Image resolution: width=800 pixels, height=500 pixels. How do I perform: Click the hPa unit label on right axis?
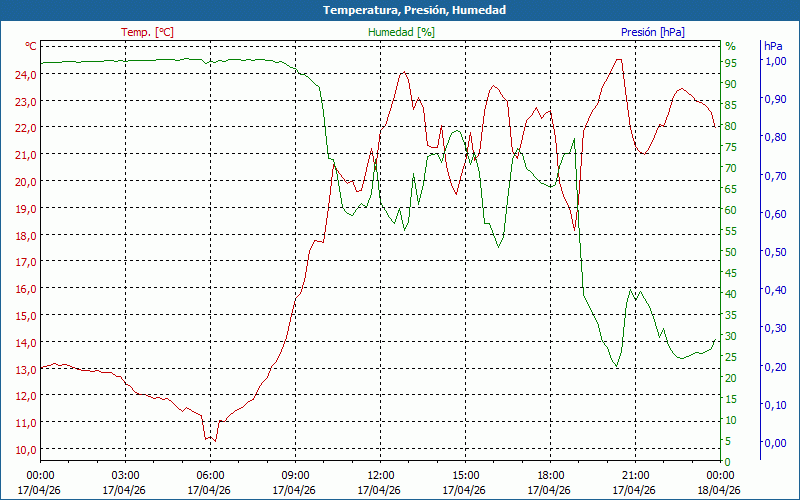(773, 46)
